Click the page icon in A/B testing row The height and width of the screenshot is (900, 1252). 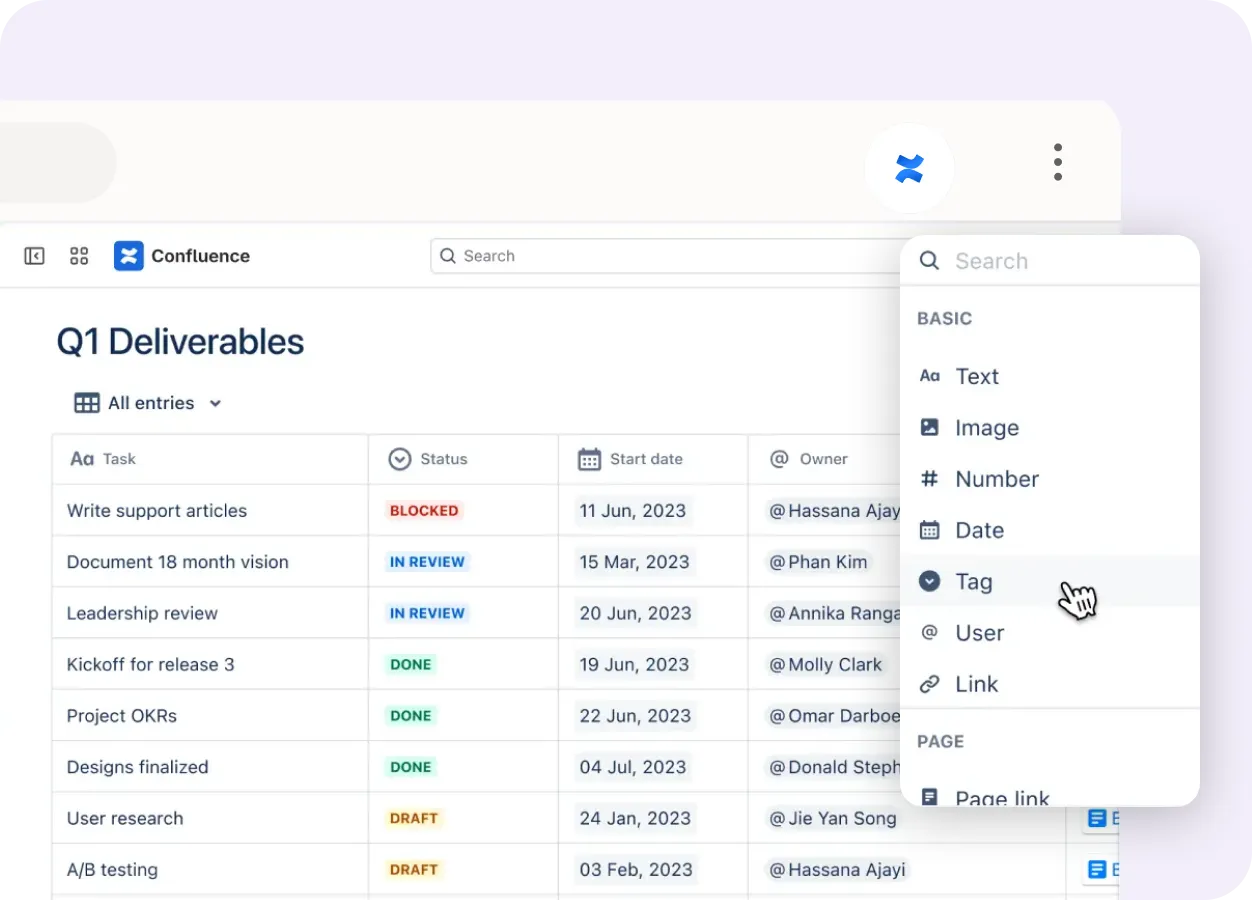pyautogui.click(x=1098, y=870)
